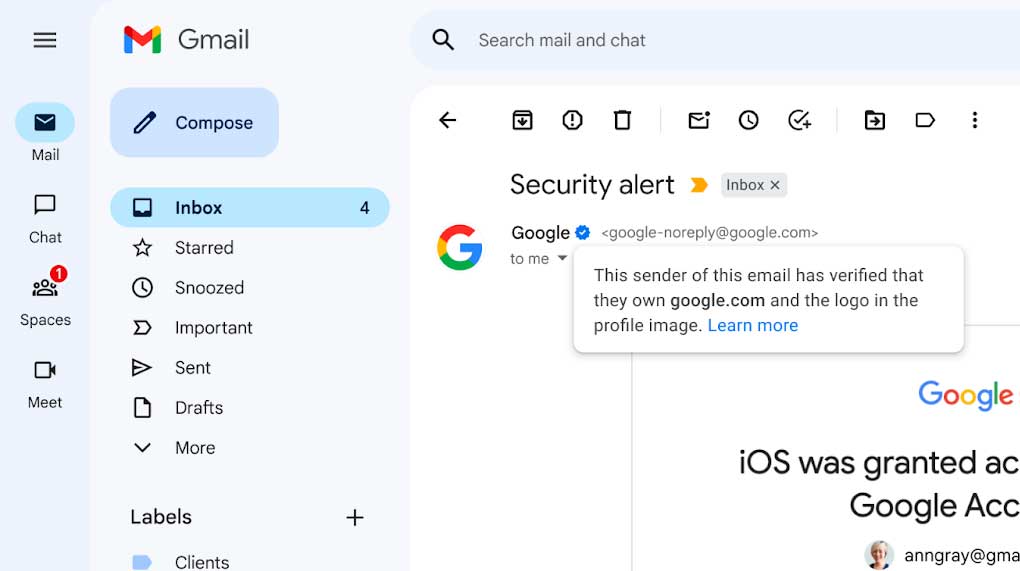
Task: Snooze this email with clock icon
Action: pyautogui.click(x=748, y=120)
